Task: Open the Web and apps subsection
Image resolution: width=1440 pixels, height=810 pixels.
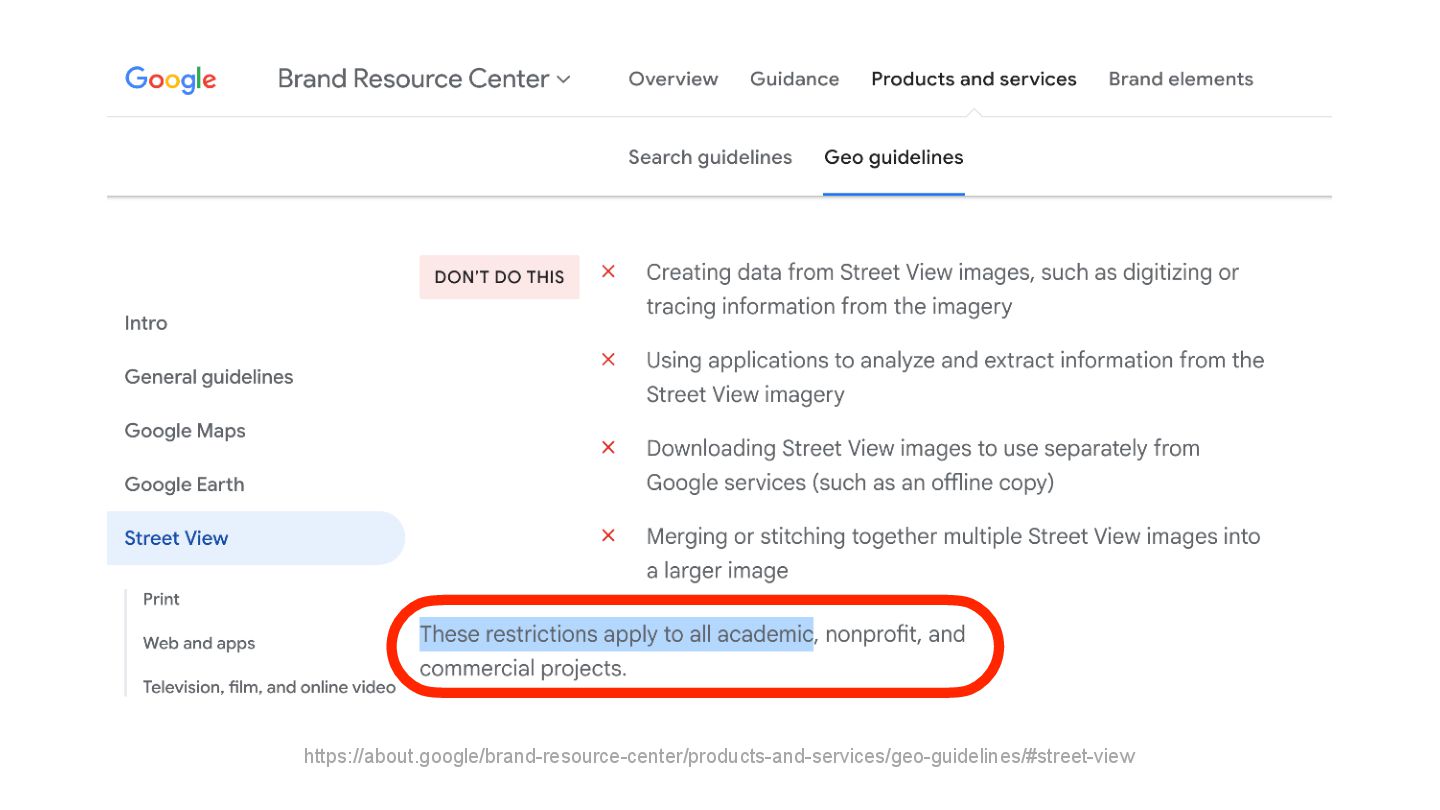Action: 199,643
